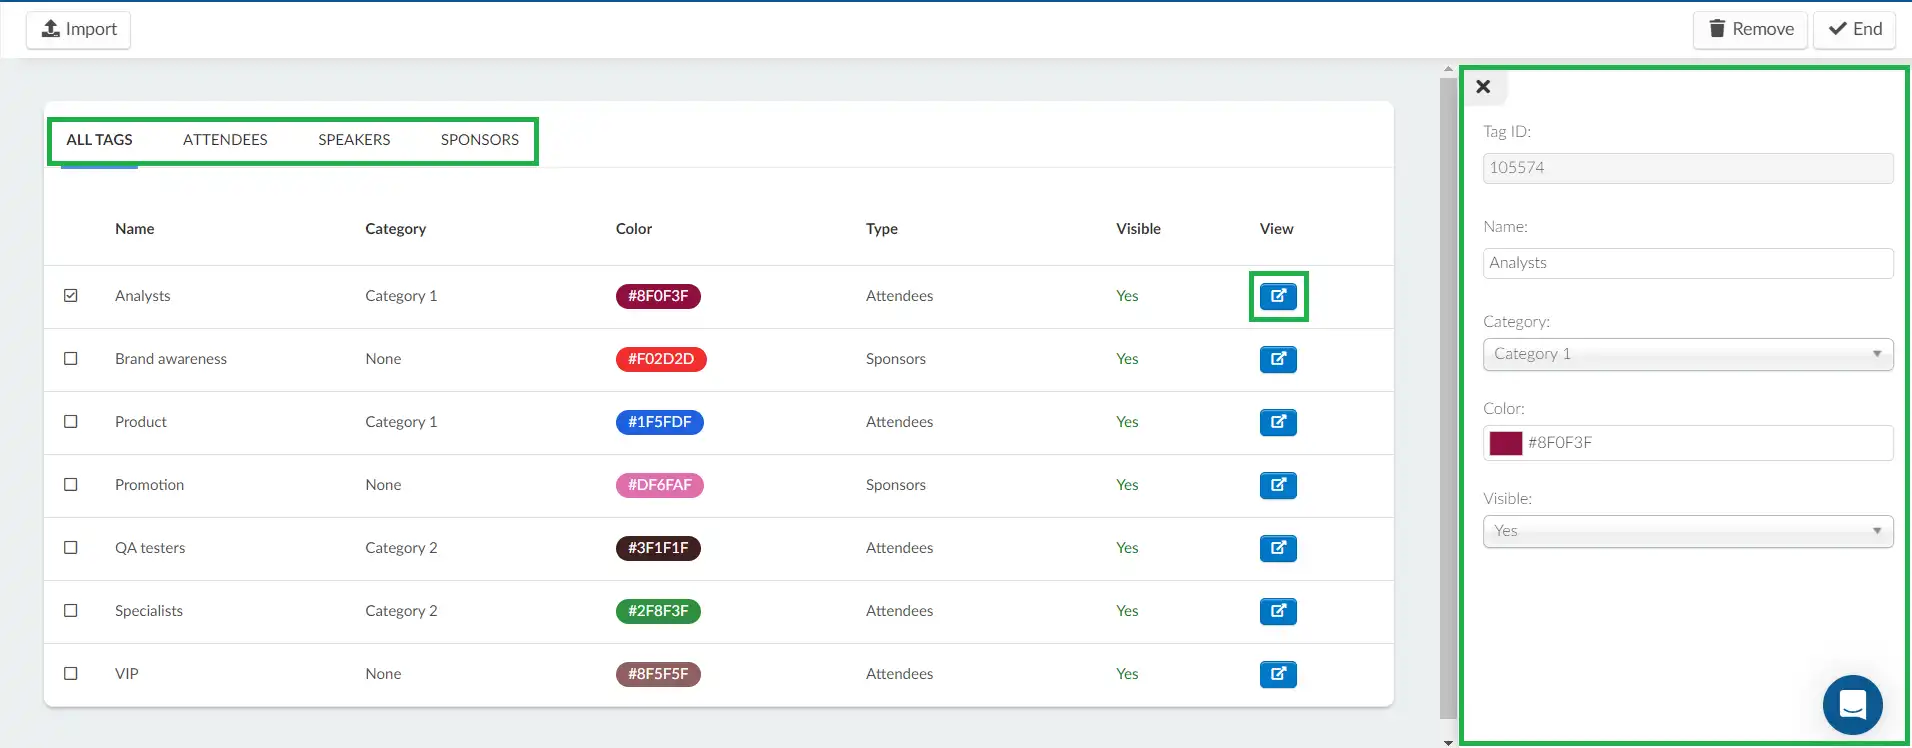Click Category 2 in the QA testers row
Screen dimensions: 1912x748
401,548
